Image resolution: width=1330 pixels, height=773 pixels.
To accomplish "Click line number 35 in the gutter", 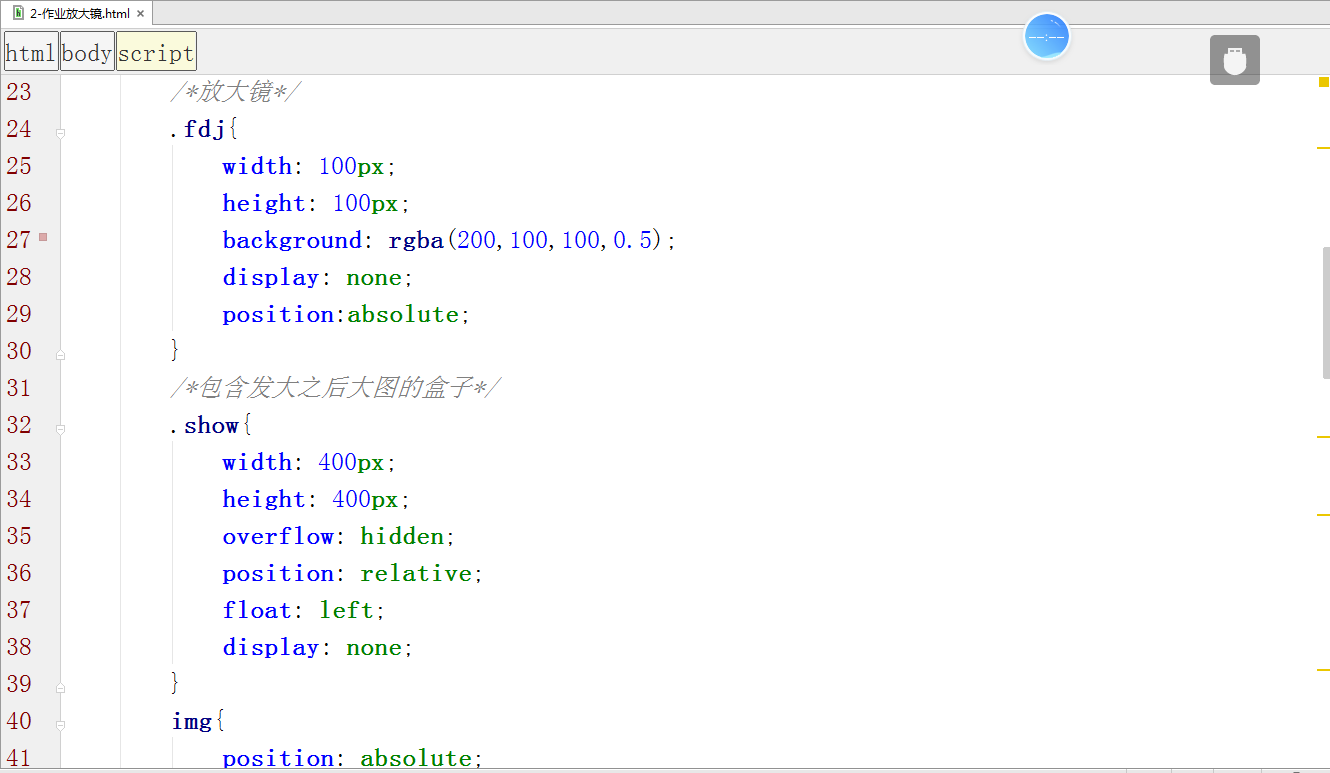I will pos(19,536).
